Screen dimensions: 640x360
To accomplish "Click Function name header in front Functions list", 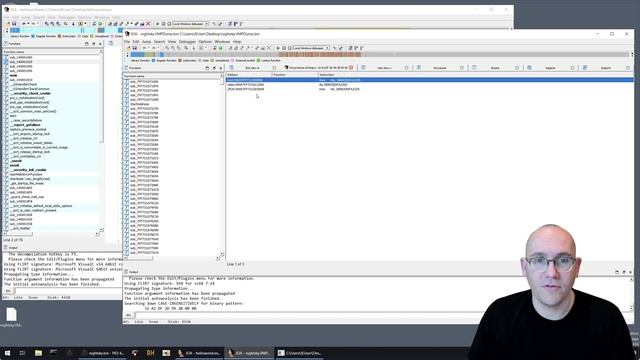I will (x=171, y=76).
